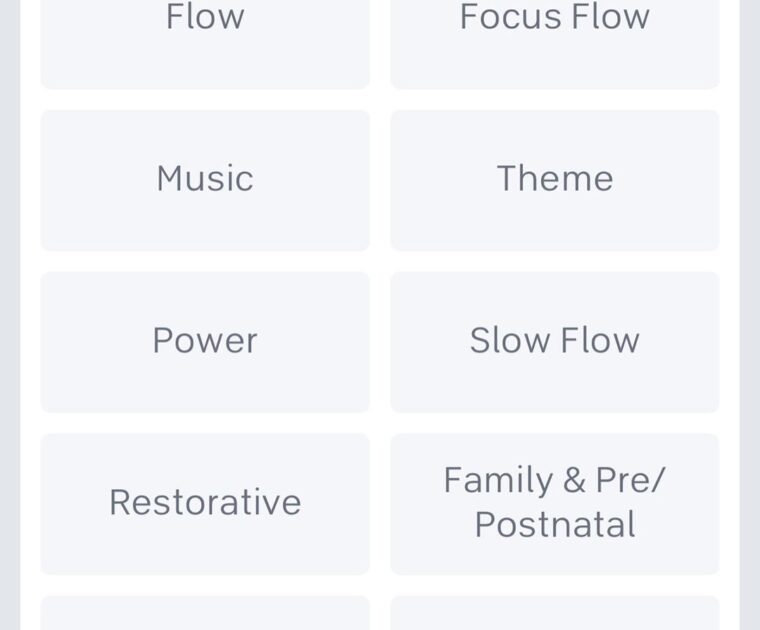
Task: Tap the Music class filter
Action: 205,180
